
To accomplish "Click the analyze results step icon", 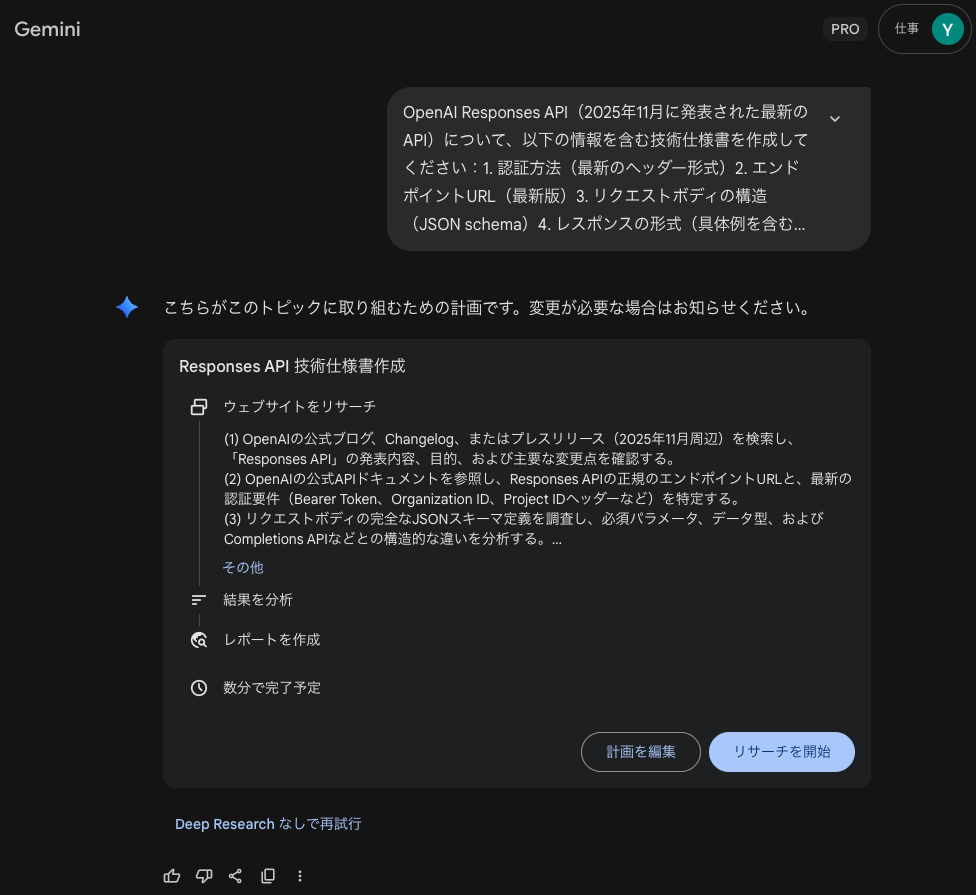I will click(x=199, y=600).
